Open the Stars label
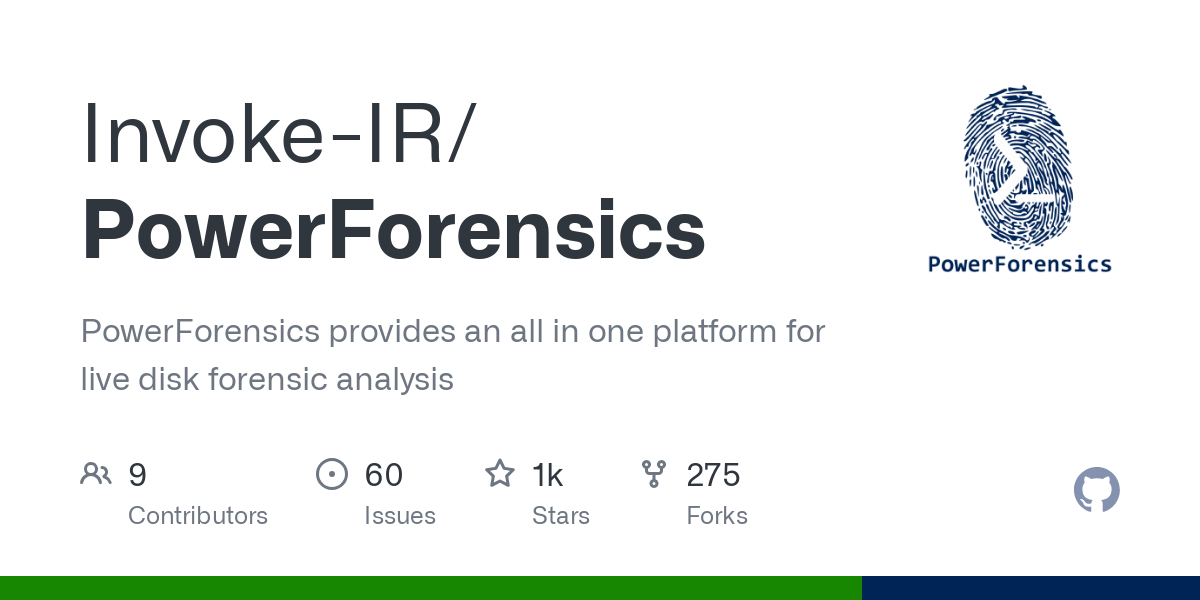The height and width of the screenshot is (600, 1200). [561, 516]
